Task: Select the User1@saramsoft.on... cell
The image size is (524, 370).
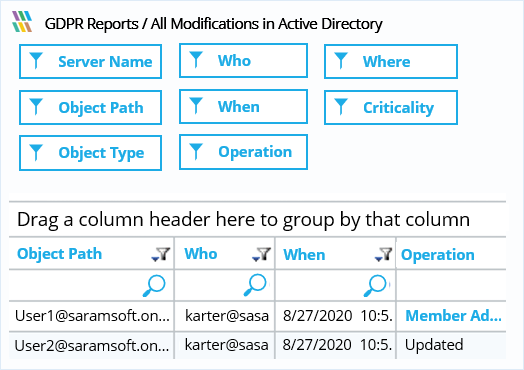Action: click(x=92, y=316)
